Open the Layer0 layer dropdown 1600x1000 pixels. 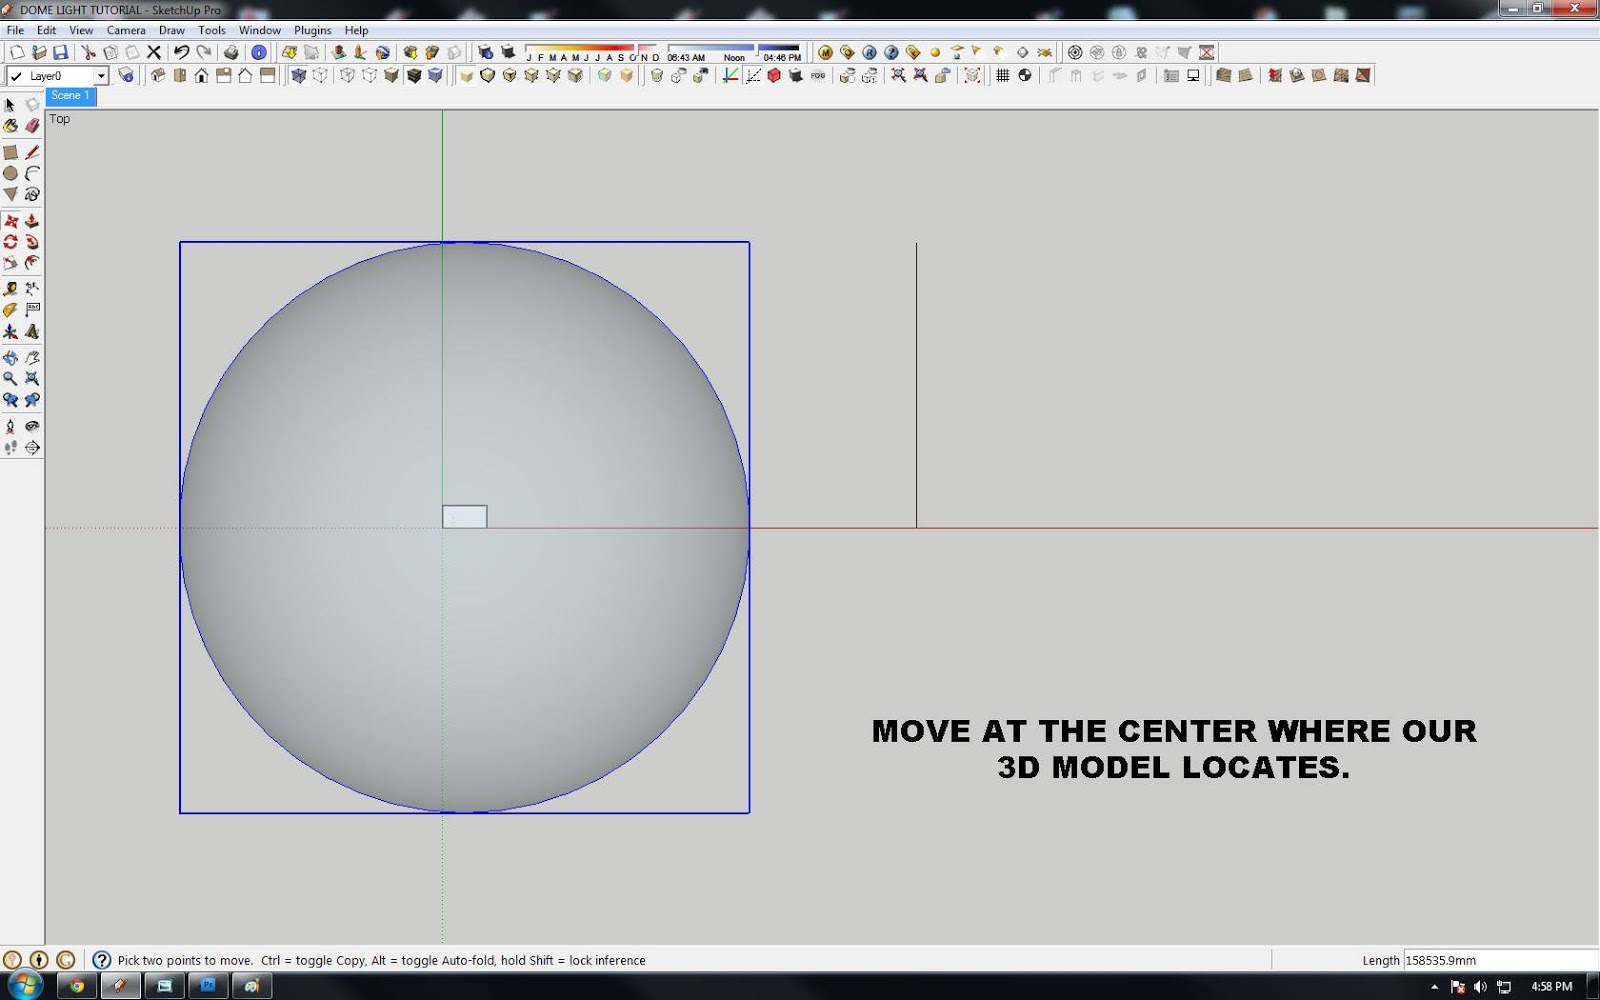tap(101, 75)
